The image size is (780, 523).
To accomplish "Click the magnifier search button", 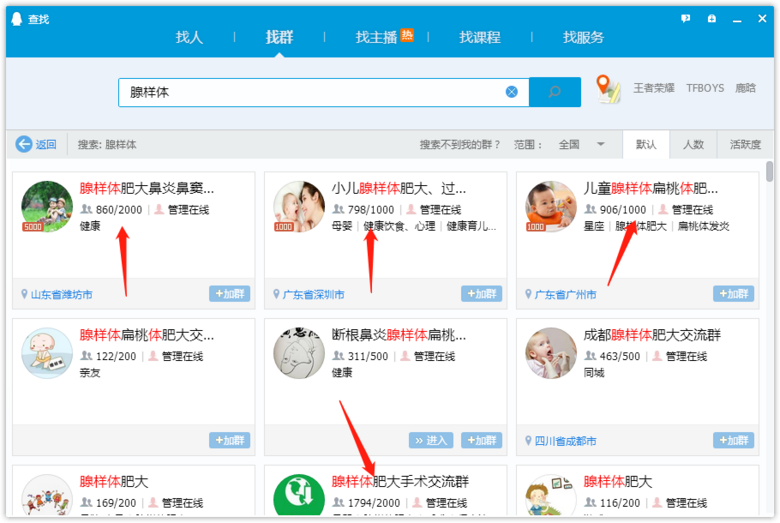I will (x=555, y=92).
